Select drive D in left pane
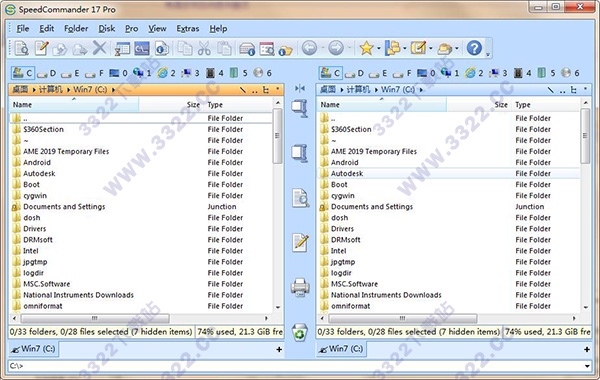Image resolution: width=600 pixels, height=380 pixels. tap(47, 73)
